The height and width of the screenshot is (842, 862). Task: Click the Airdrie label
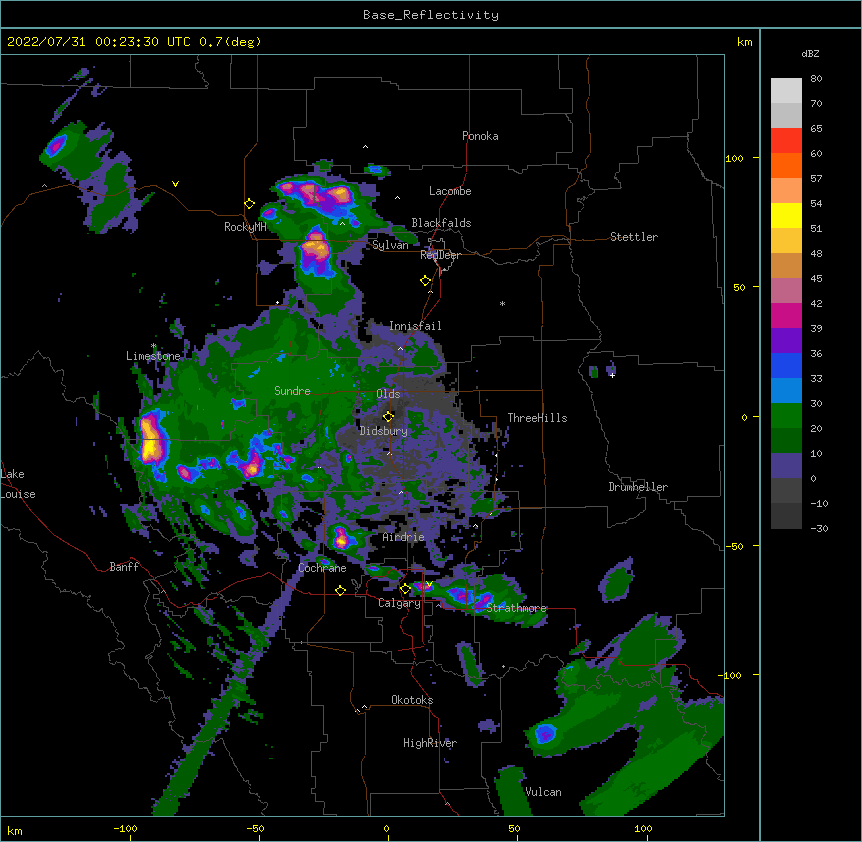[404, 537]
